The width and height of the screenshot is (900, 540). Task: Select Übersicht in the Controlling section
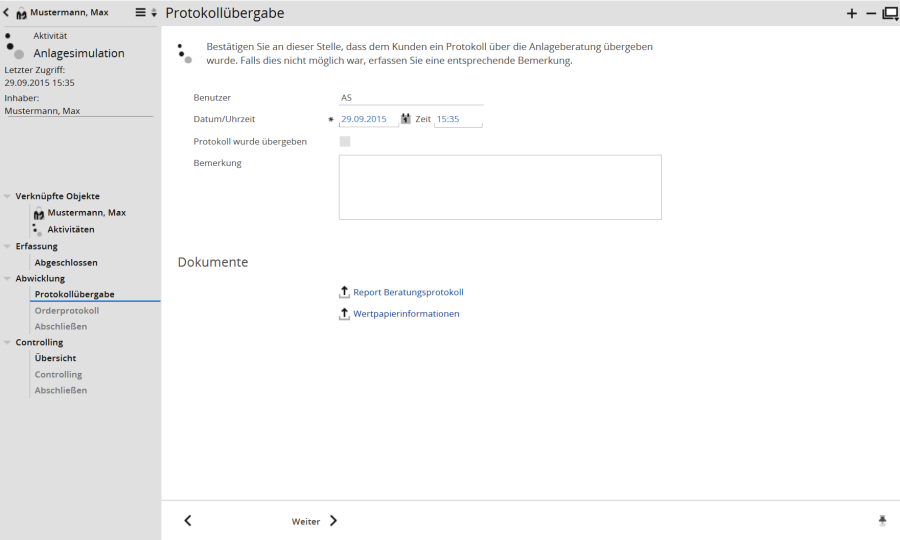point(55,358)
